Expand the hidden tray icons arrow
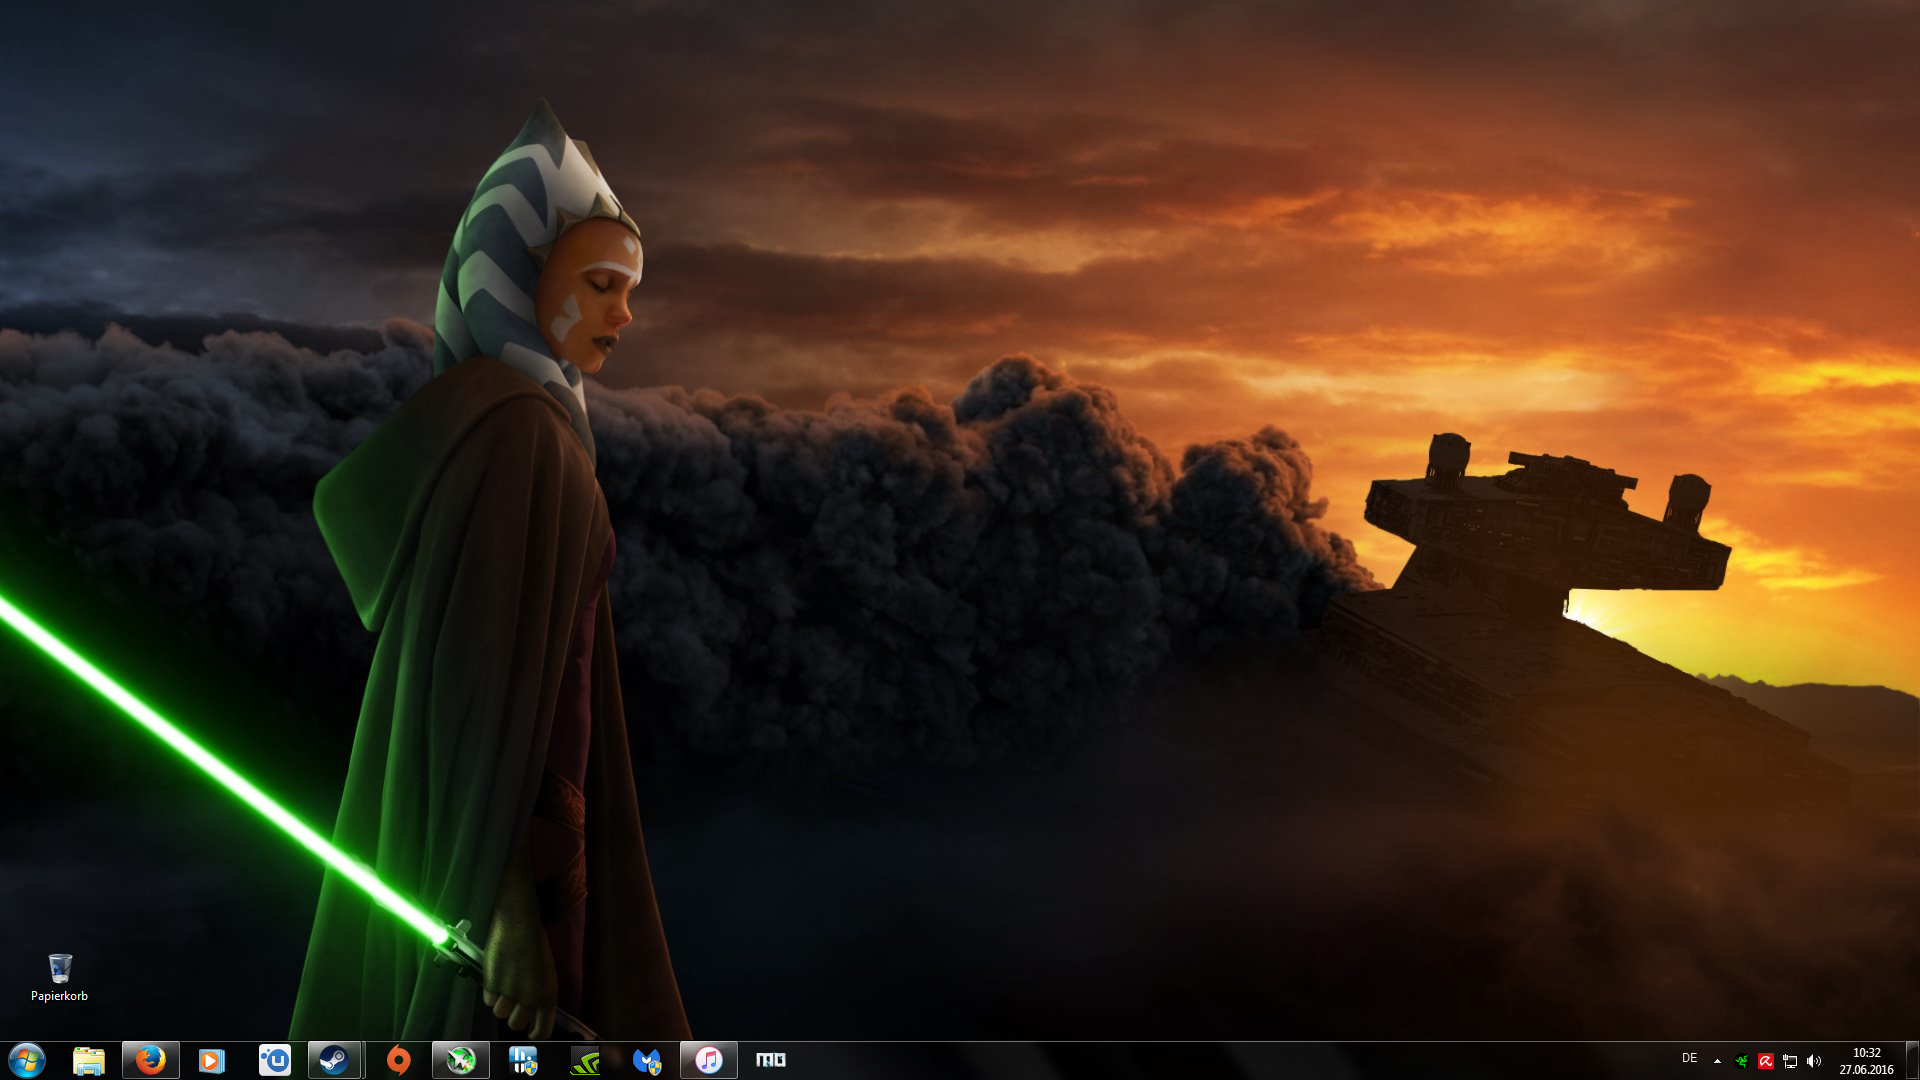This screenshot has width=1920, height=1080. 1717,1061
